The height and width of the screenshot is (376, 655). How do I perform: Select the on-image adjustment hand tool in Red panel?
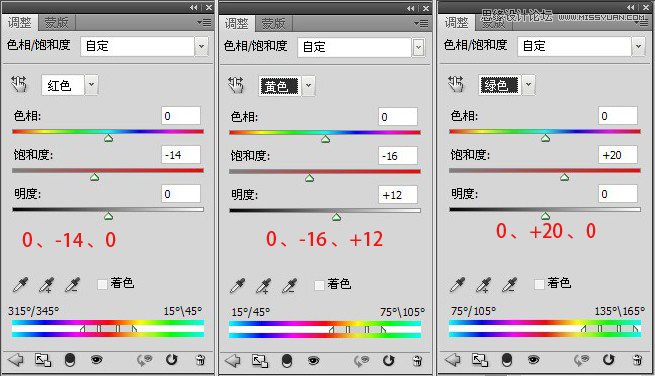coord(19,84)
